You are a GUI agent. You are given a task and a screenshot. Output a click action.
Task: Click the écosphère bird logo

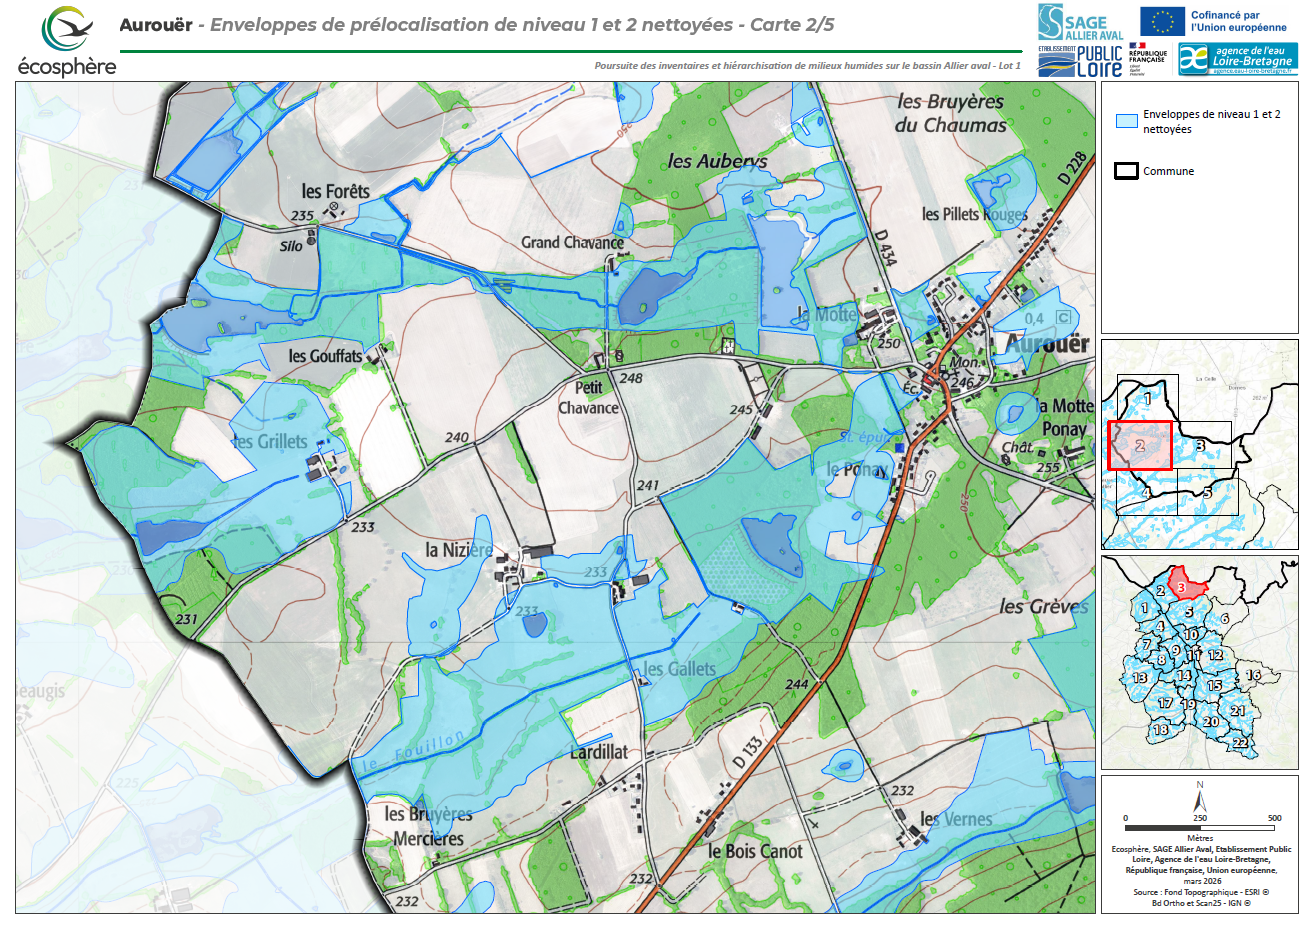(66, 30)
